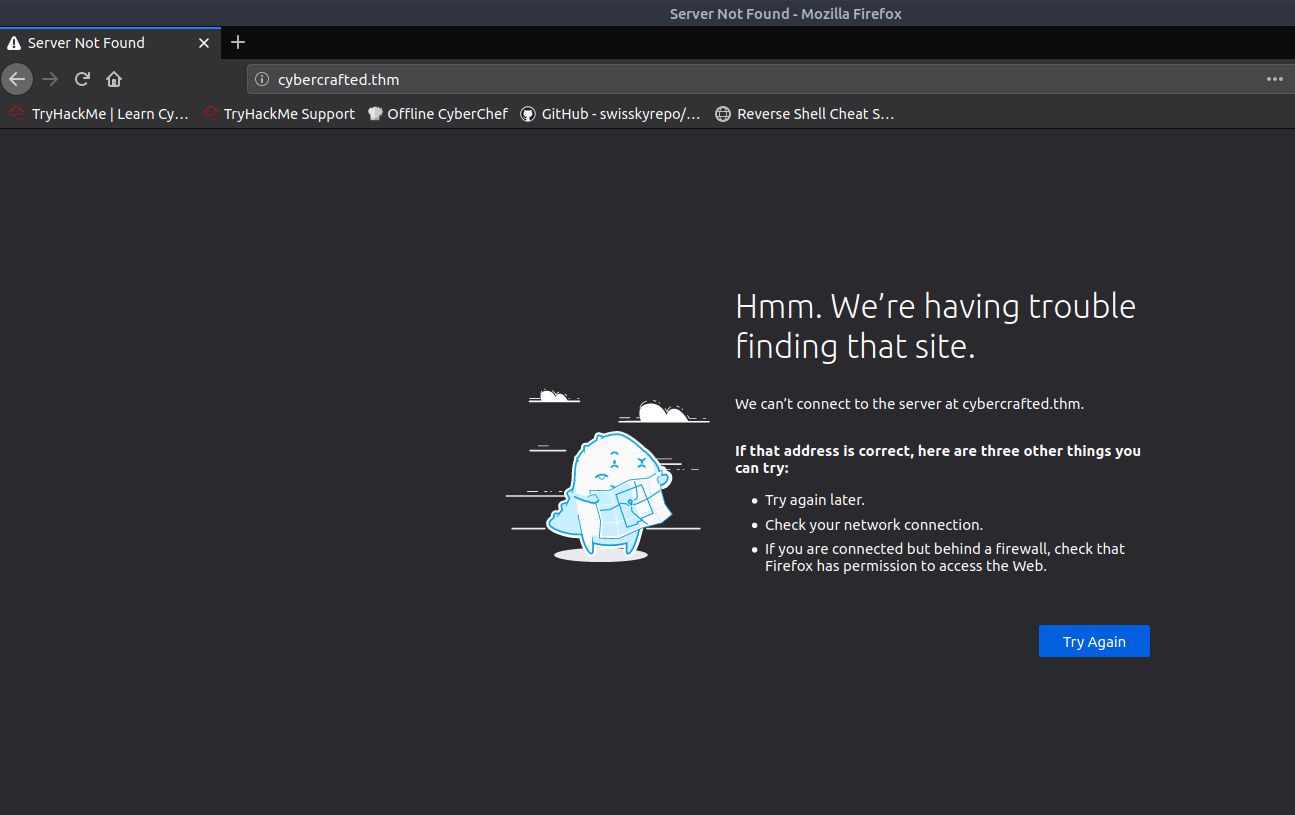
Task: Reload the current page
Action: pyautogui.click(x=83, y=79)
